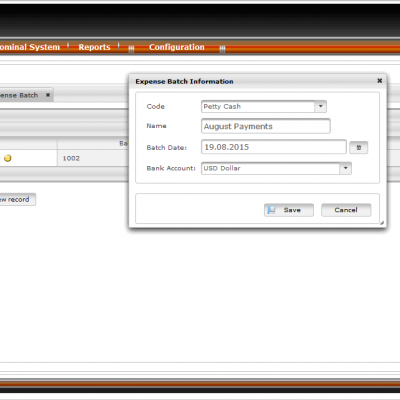The image size is (400, 400).
Task: Add a new record
Action: pos(17,199)
